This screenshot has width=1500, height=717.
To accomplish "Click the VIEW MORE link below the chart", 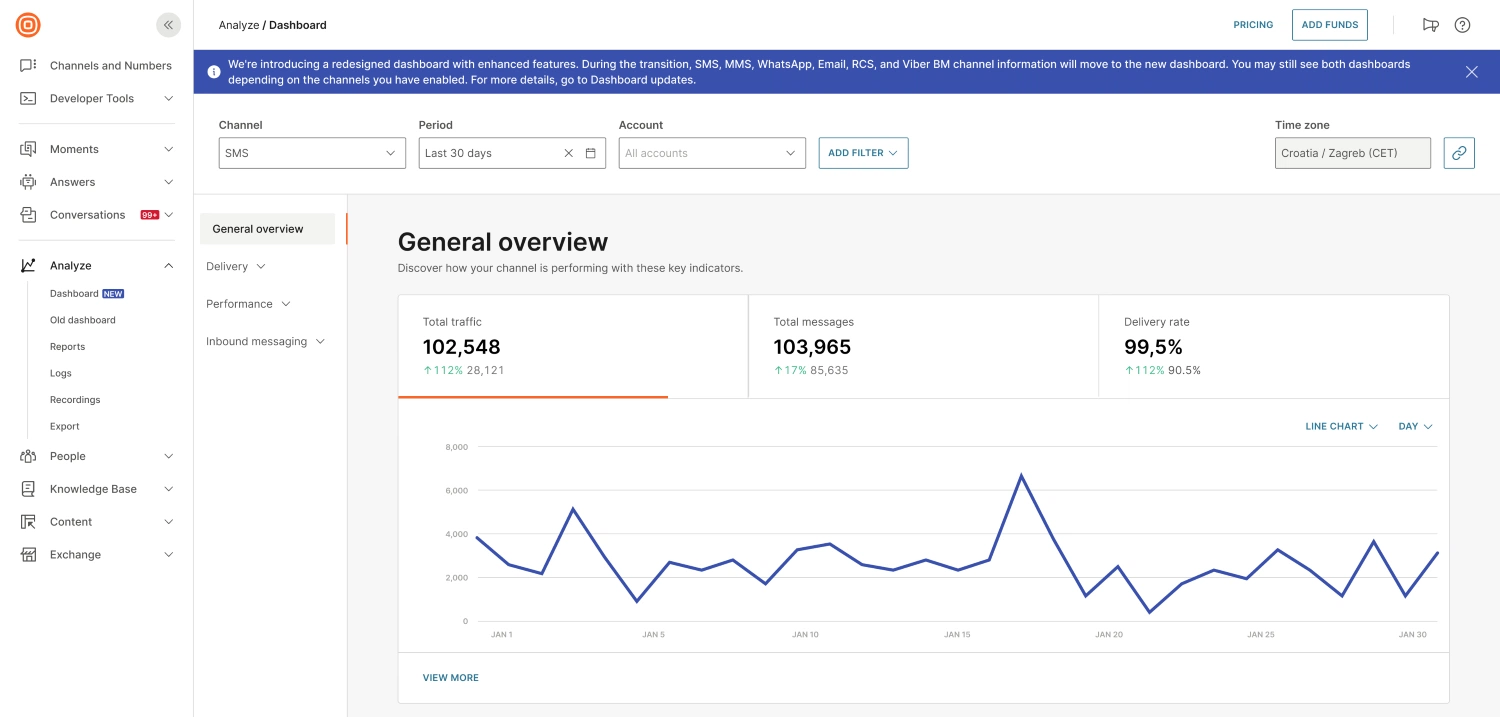I will pyautogui.click(x=450, y=677).
